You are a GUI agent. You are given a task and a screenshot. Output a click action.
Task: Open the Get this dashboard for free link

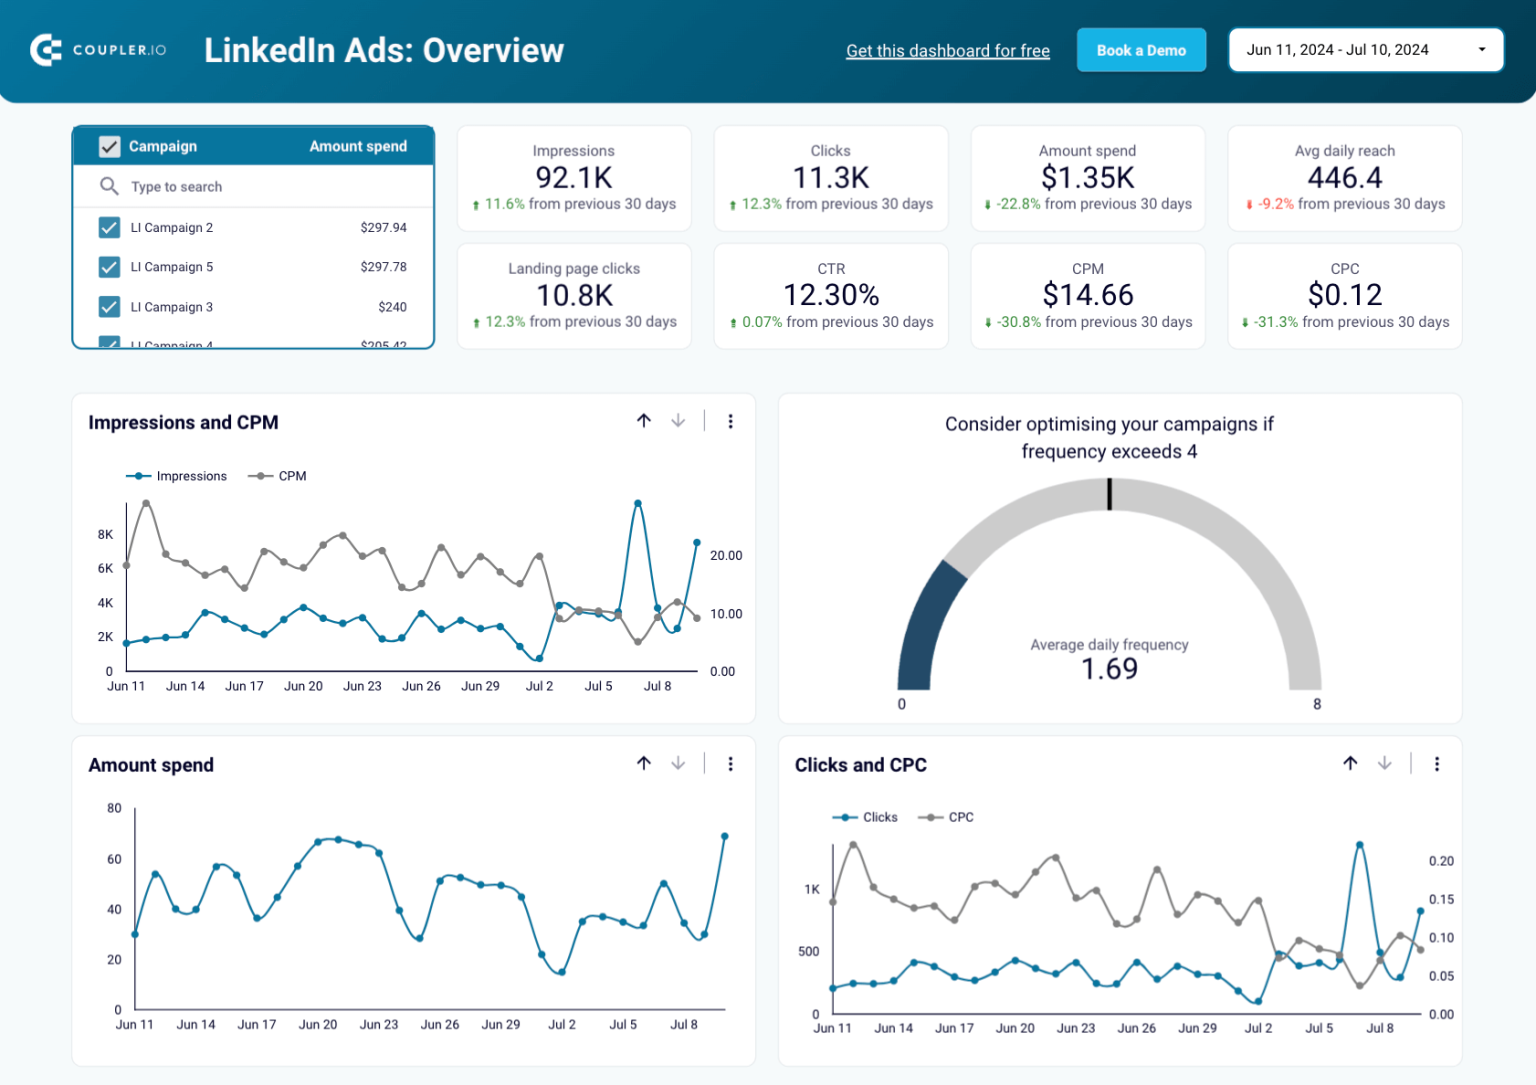(x=948, y=50)
